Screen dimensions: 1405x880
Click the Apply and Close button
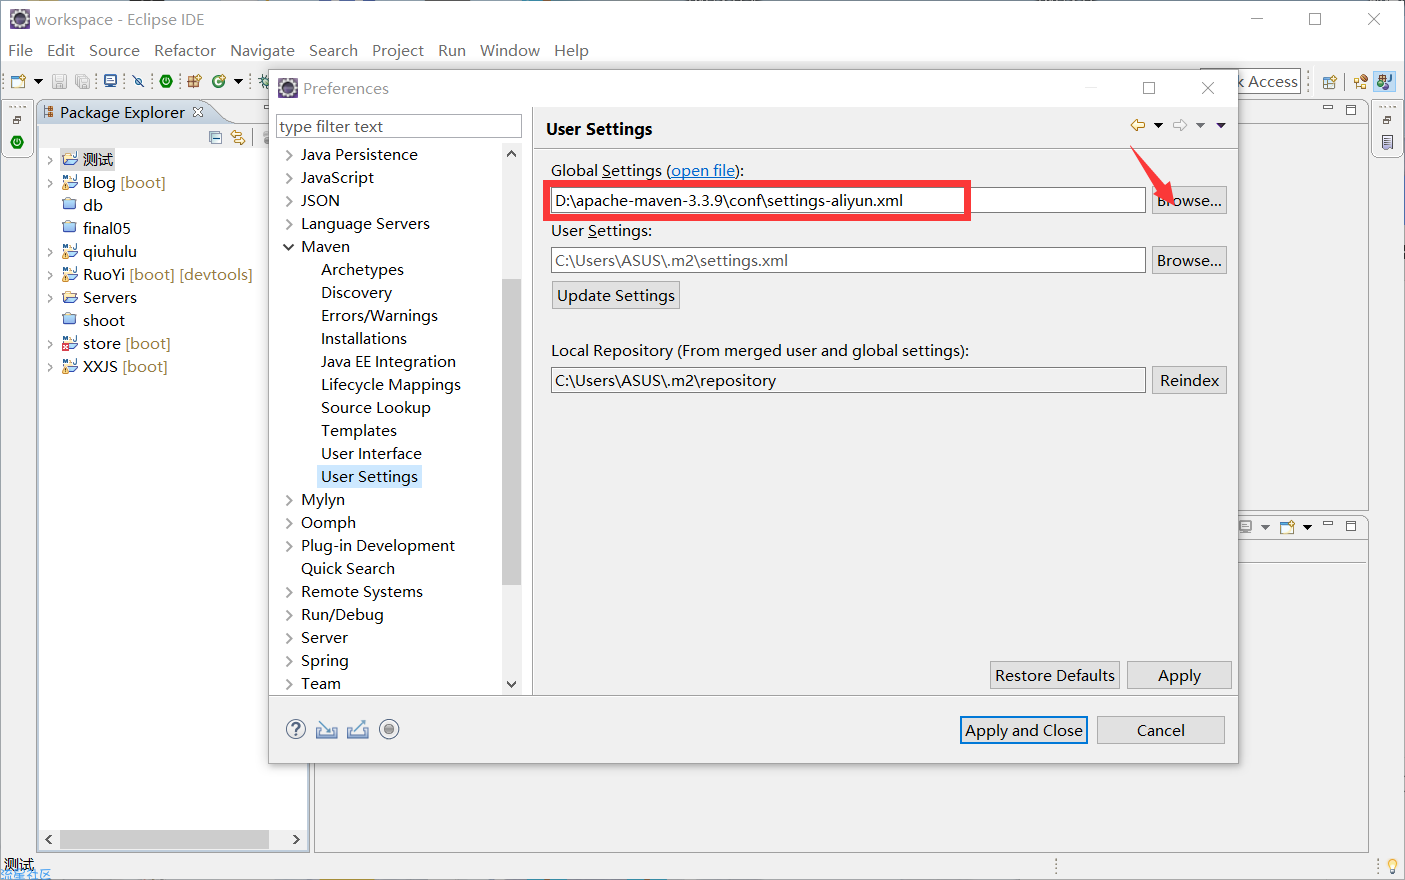coord(1024,730)
